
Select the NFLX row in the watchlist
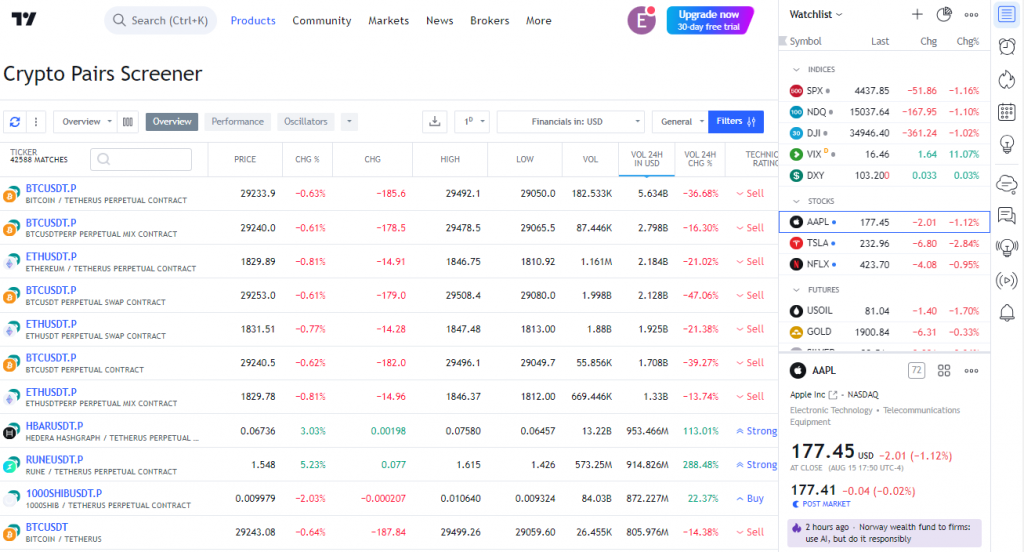(884, 265)
